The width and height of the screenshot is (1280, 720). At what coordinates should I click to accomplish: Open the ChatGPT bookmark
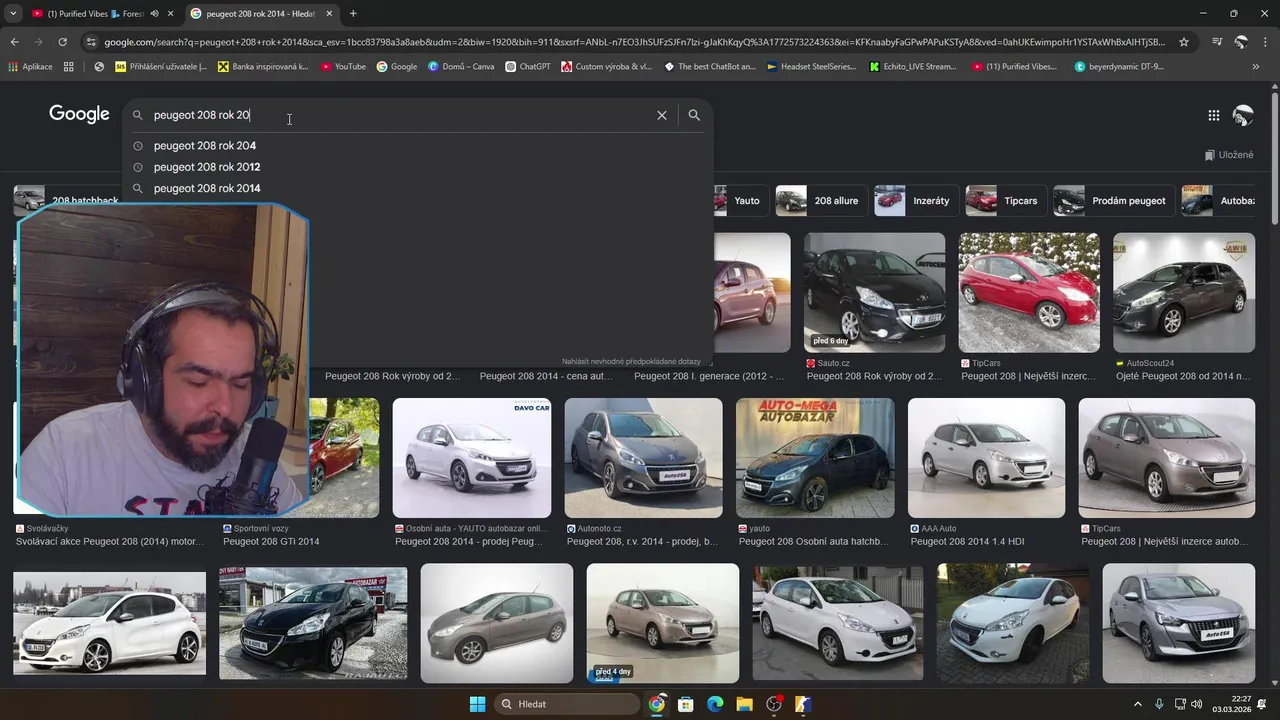tap(528, 67)
